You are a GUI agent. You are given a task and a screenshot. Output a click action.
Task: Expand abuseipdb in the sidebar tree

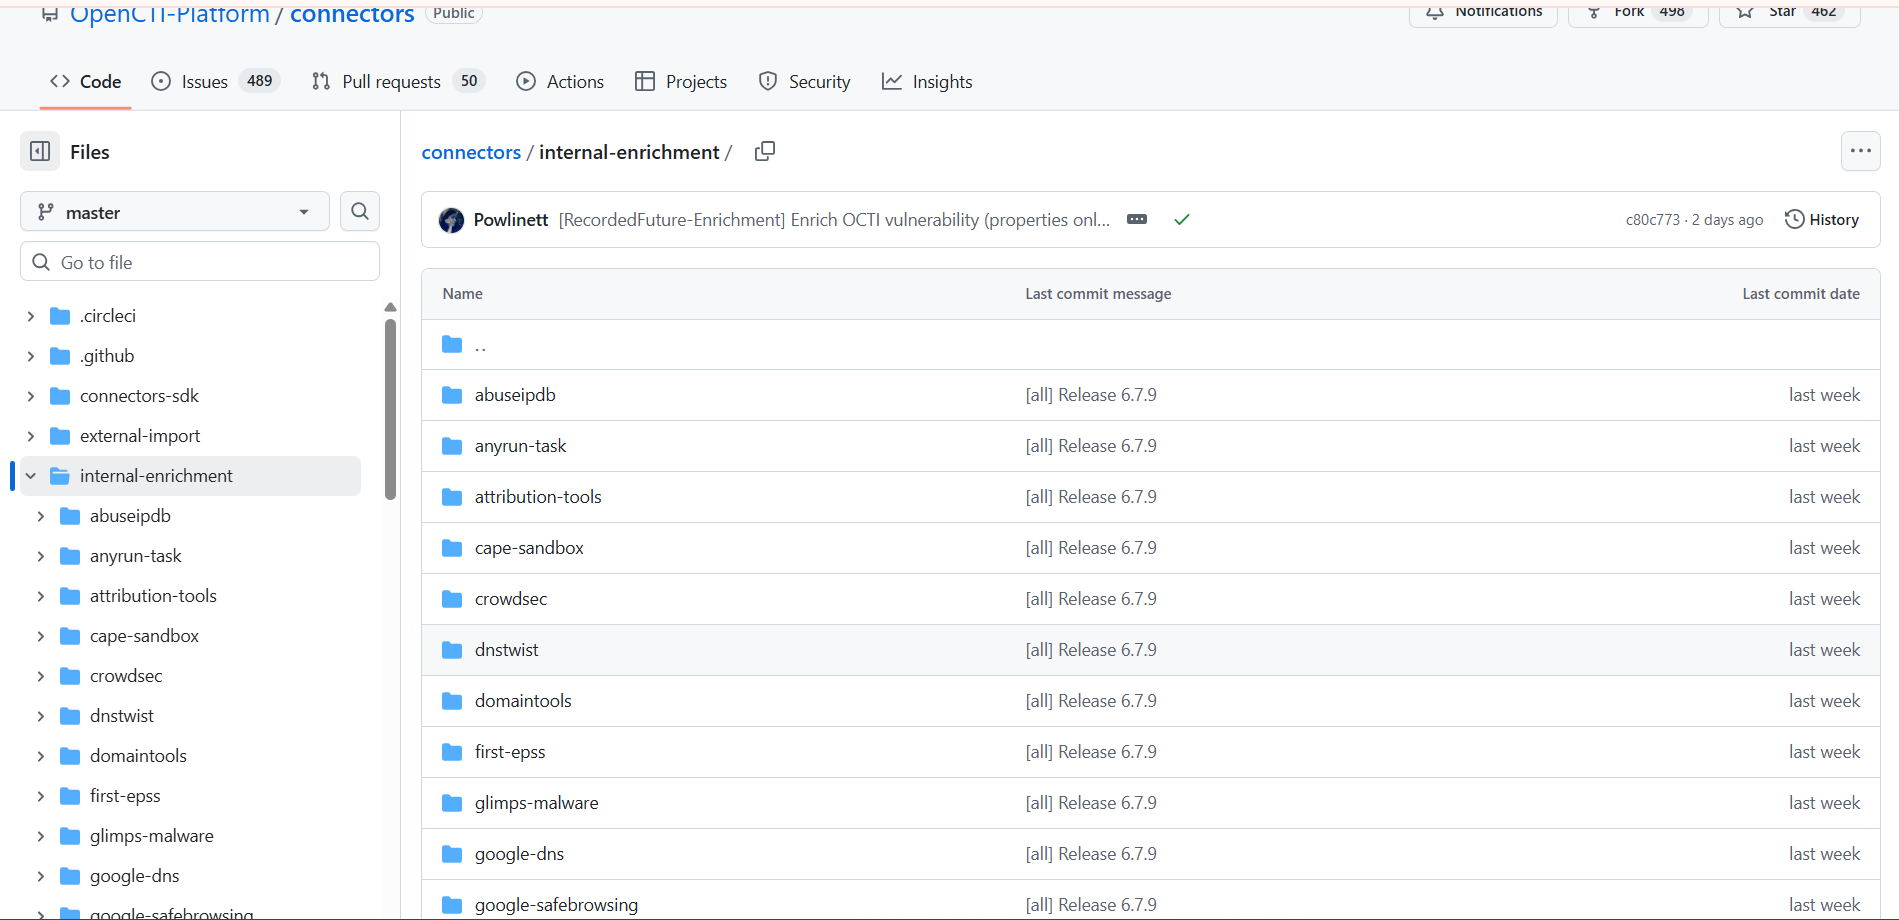(41, 516)
